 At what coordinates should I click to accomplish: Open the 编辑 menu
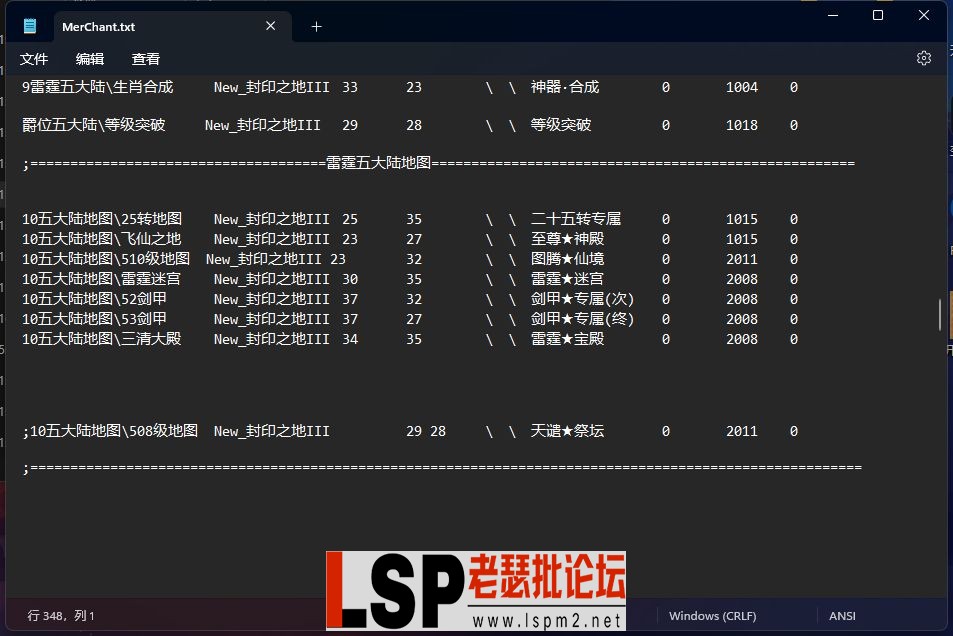(89, 59)
